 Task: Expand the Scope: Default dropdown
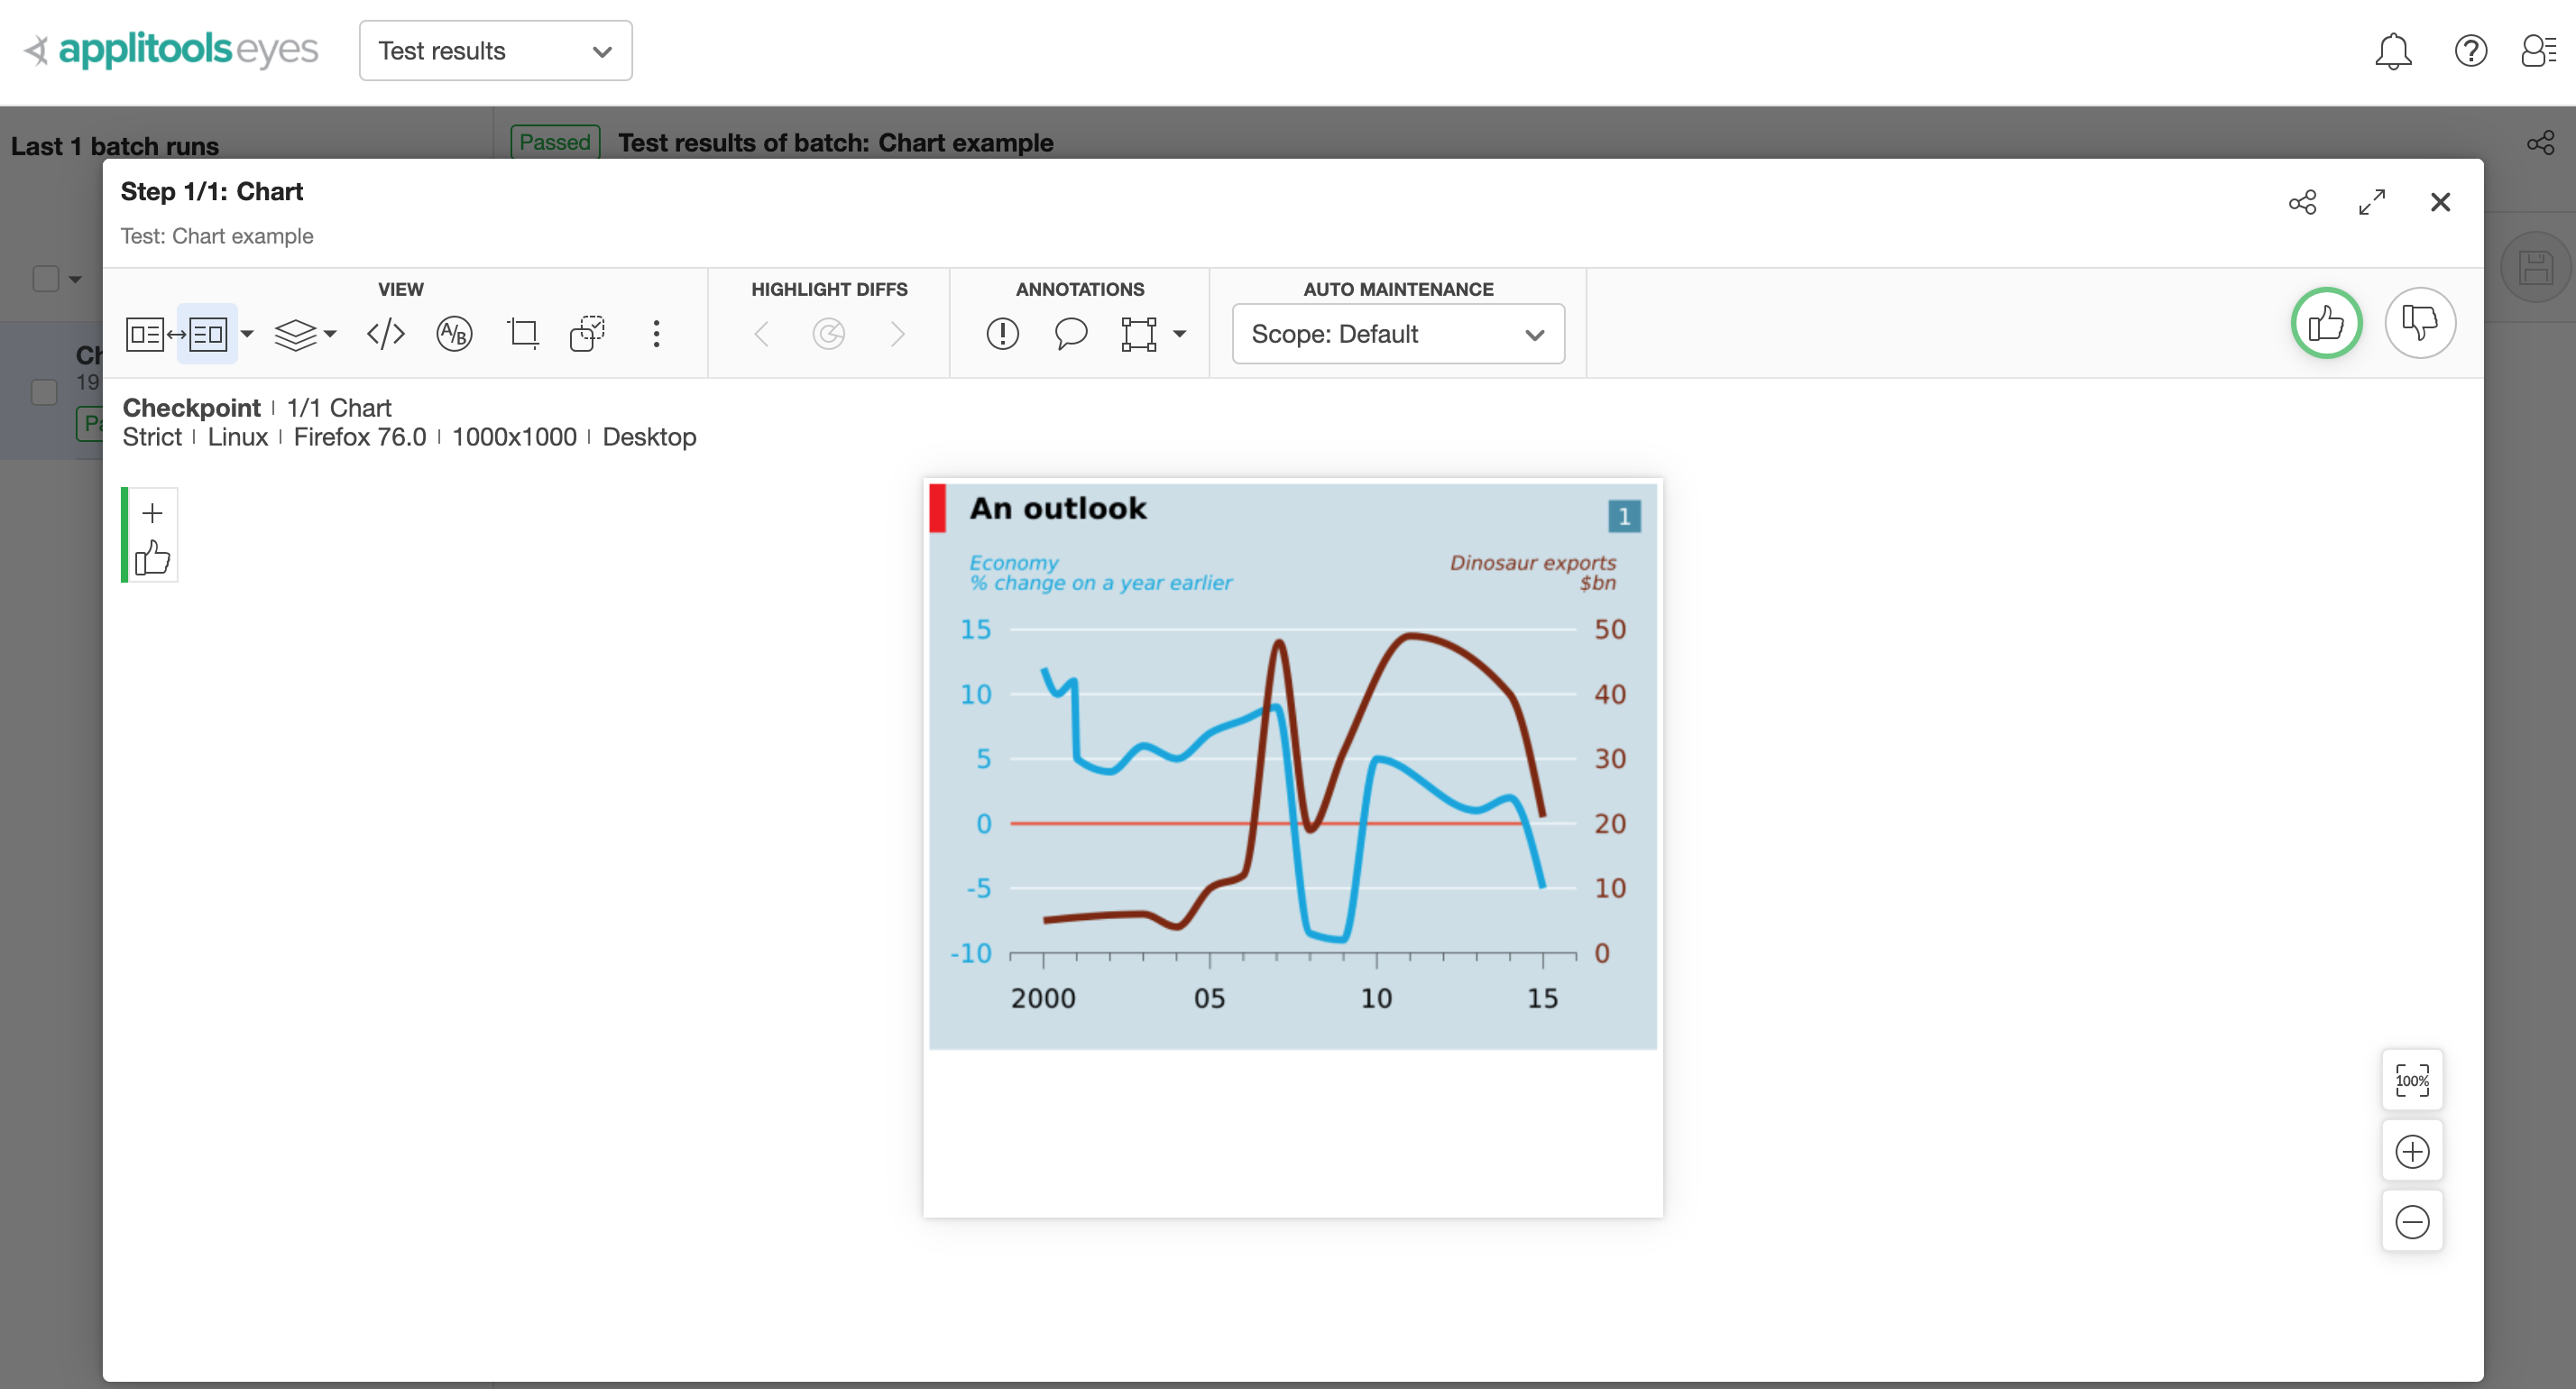[1397, 334]
